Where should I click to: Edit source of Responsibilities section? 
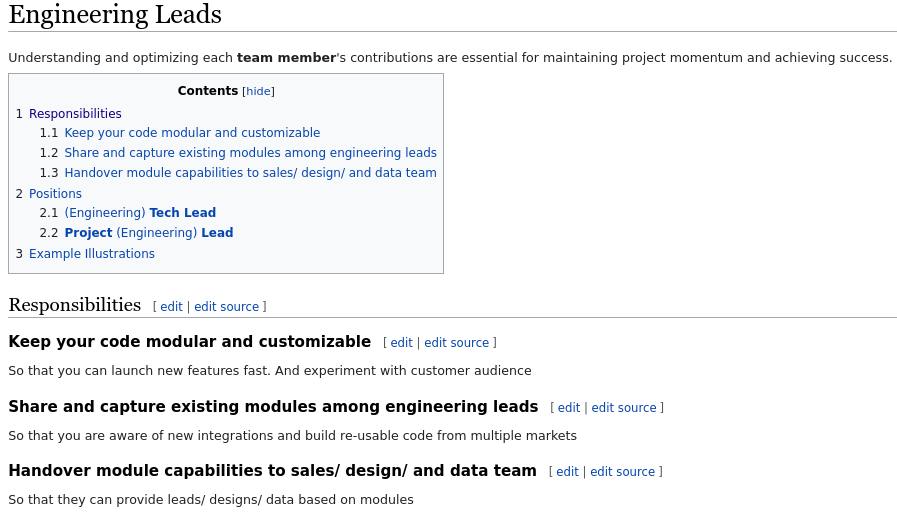click(227, 307)
